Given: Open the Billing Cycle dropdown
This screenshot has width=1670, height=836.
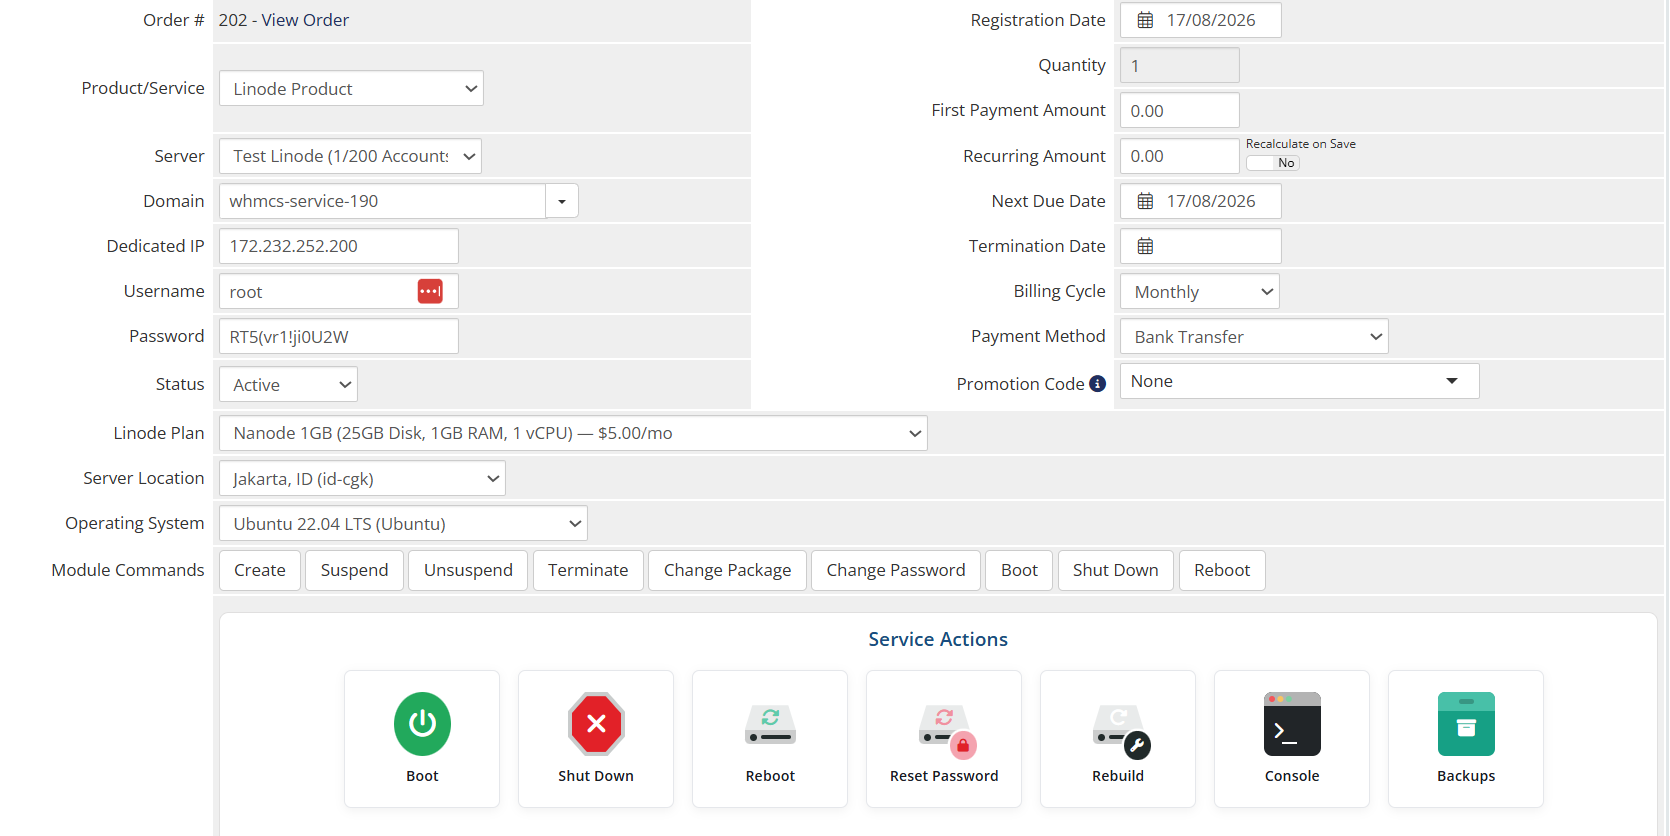Looking at the screenshot, I should point(1200,291).
